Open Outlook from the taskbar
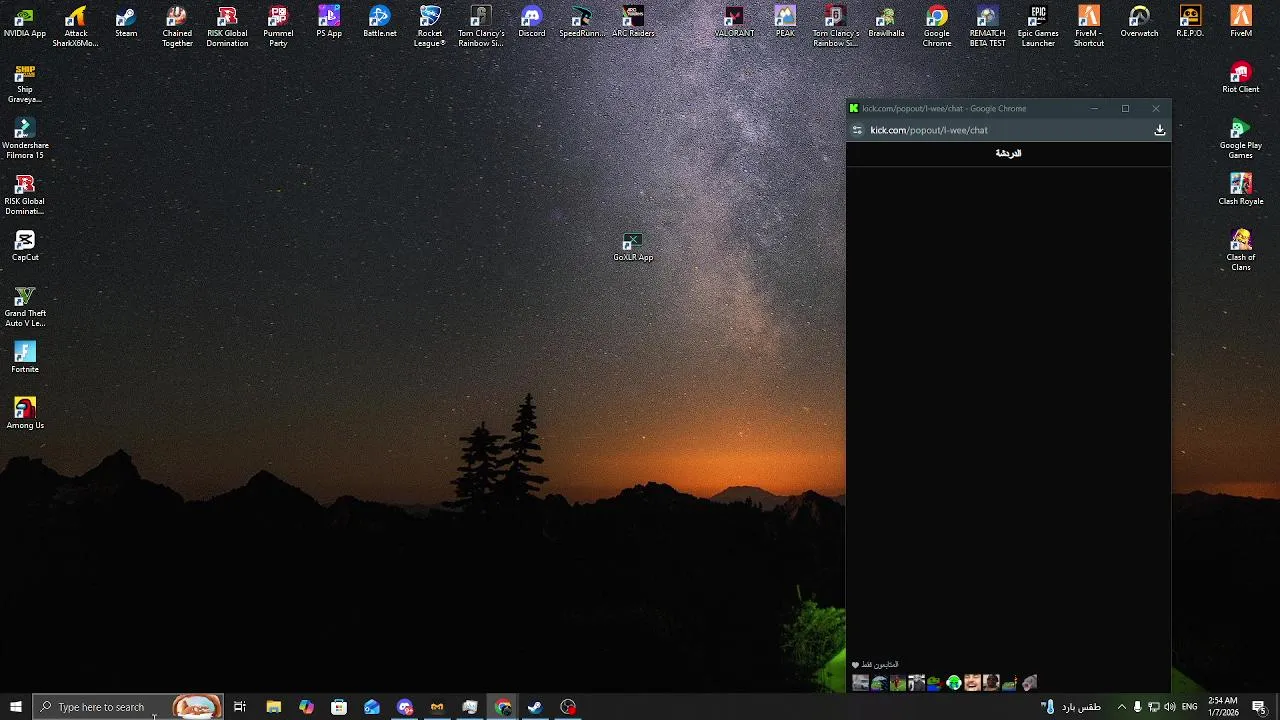 click(372, 707)
